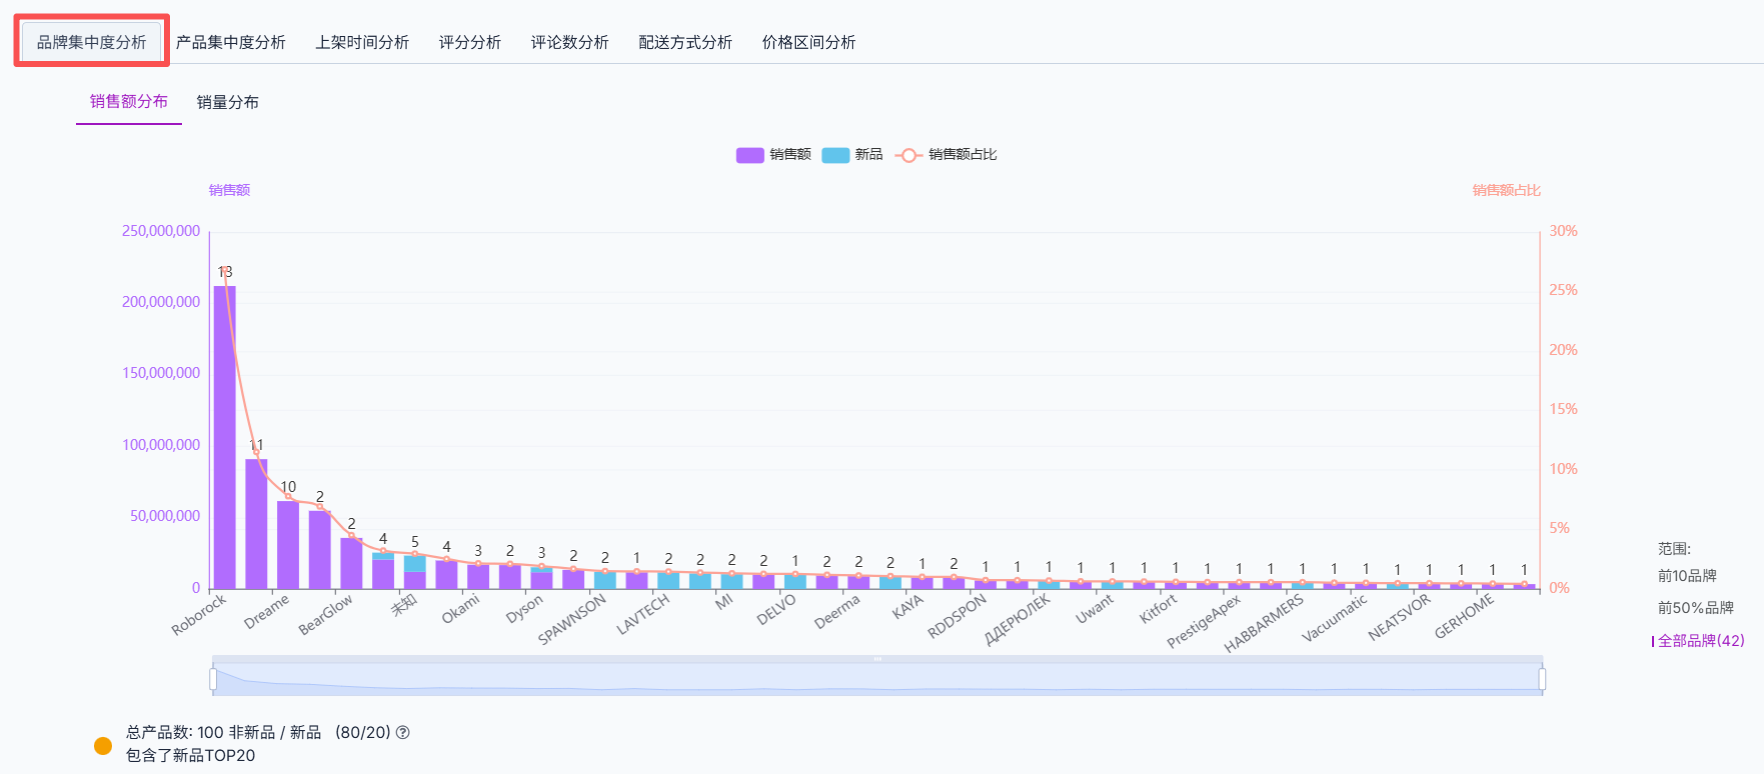Click the left handle of zoom slider
Viewport: 1764px width, 774px height.
tap(213, 680)
